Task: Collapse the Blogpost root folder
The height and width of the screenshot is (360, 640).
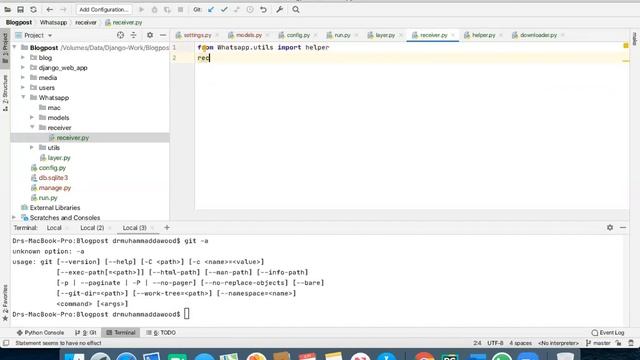Action: pos(15,47)
